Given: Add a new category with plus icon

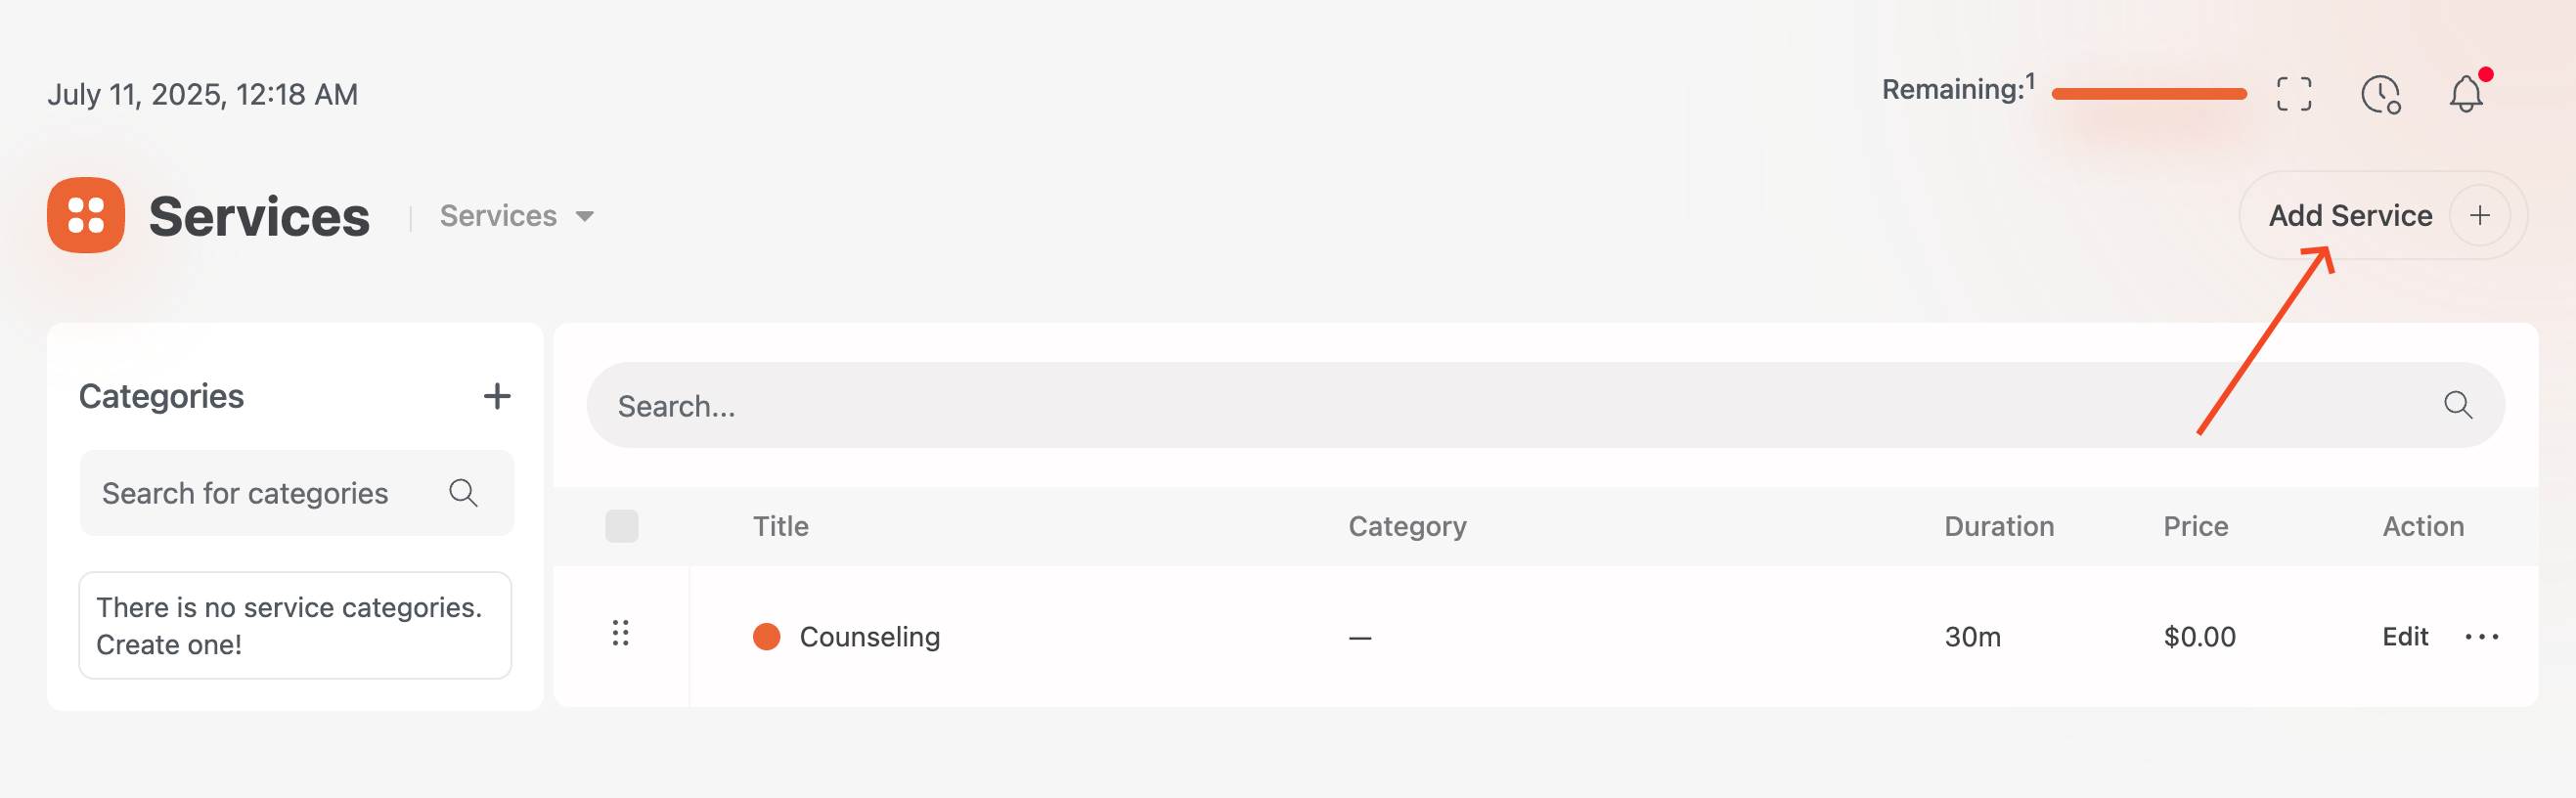Looking at the screenshot, I should pos(497,396).
